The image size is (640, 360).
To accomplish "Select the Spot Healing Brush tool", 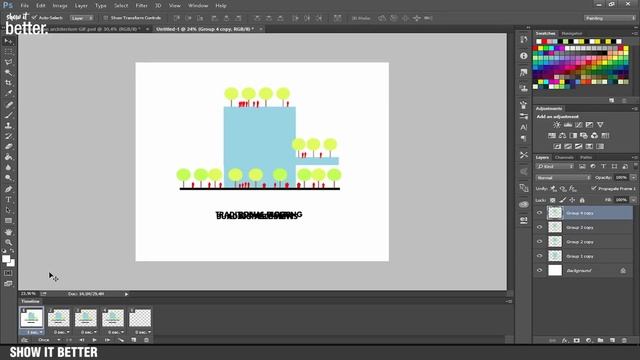I will pyautogui.click(x=8, y=105).
